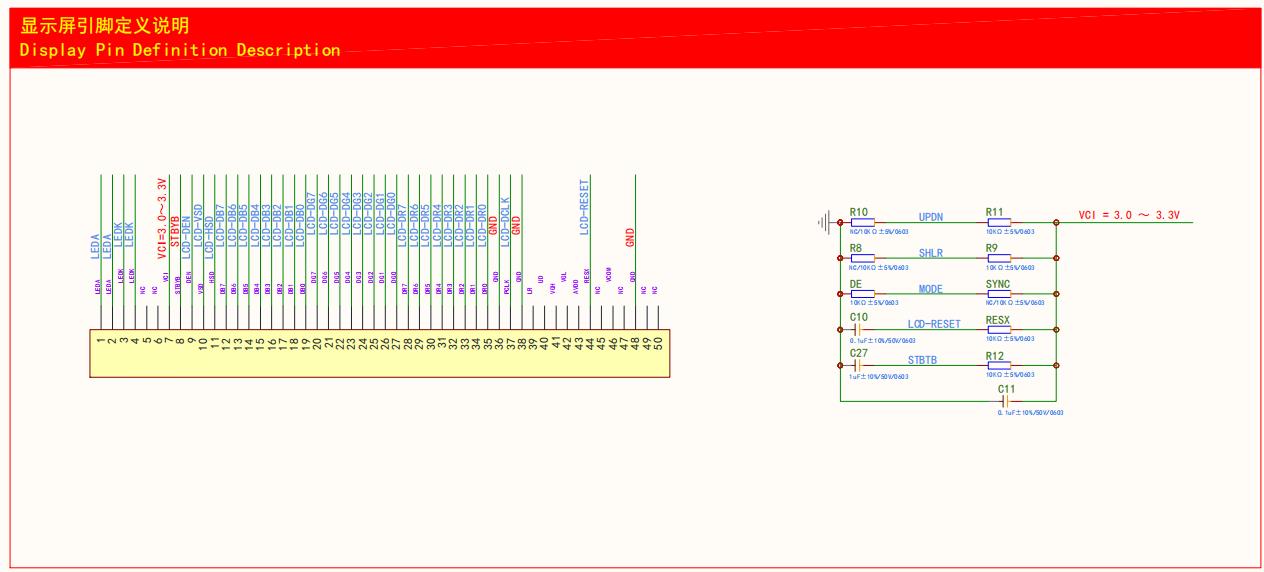Click the 'Display Pin Definition Description' title
Viewport: 1264px width, 572px height.
click(180, 50)
